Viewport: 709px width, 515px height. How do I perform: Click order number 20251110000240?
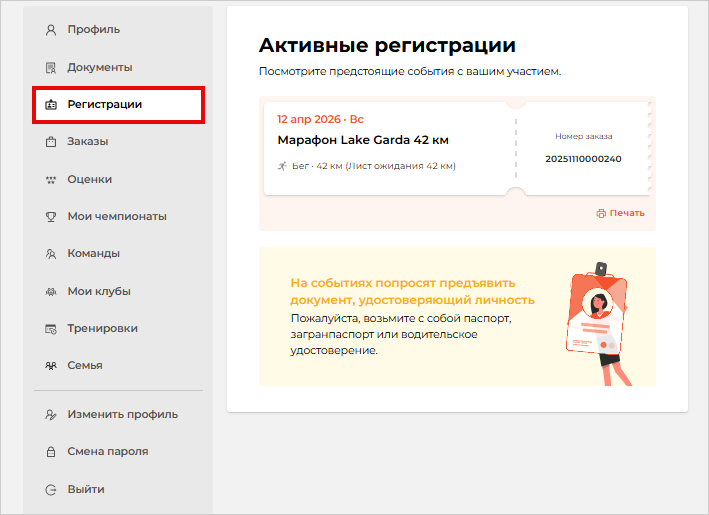coord(583,158)
